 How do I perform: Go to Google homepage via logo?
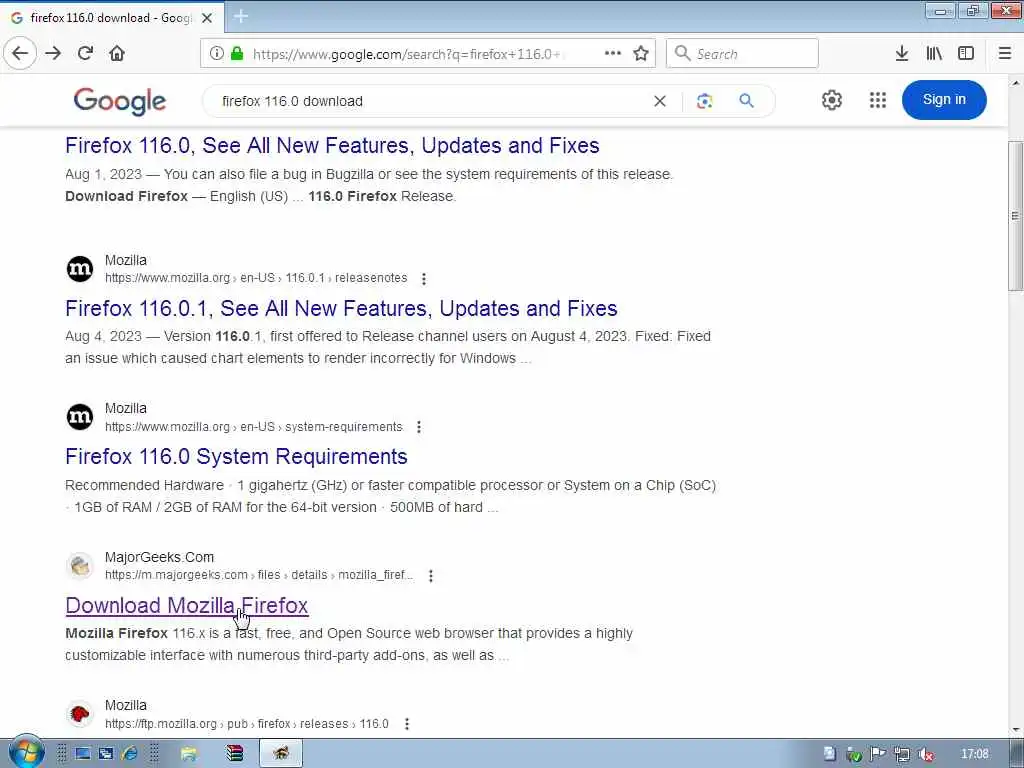[x=120, y=102]
